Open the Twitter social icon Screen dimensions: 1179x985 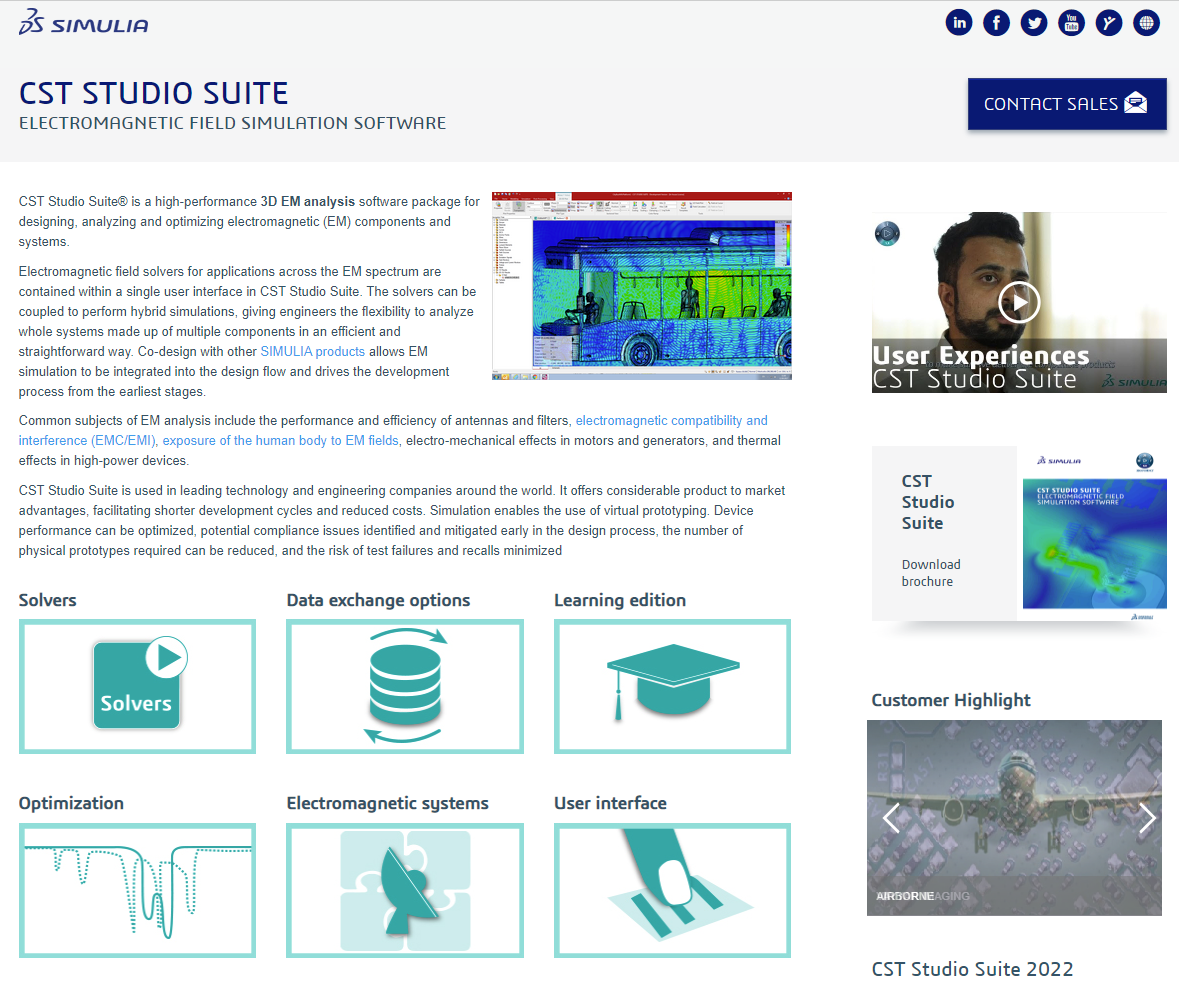tap(1034, 23)
